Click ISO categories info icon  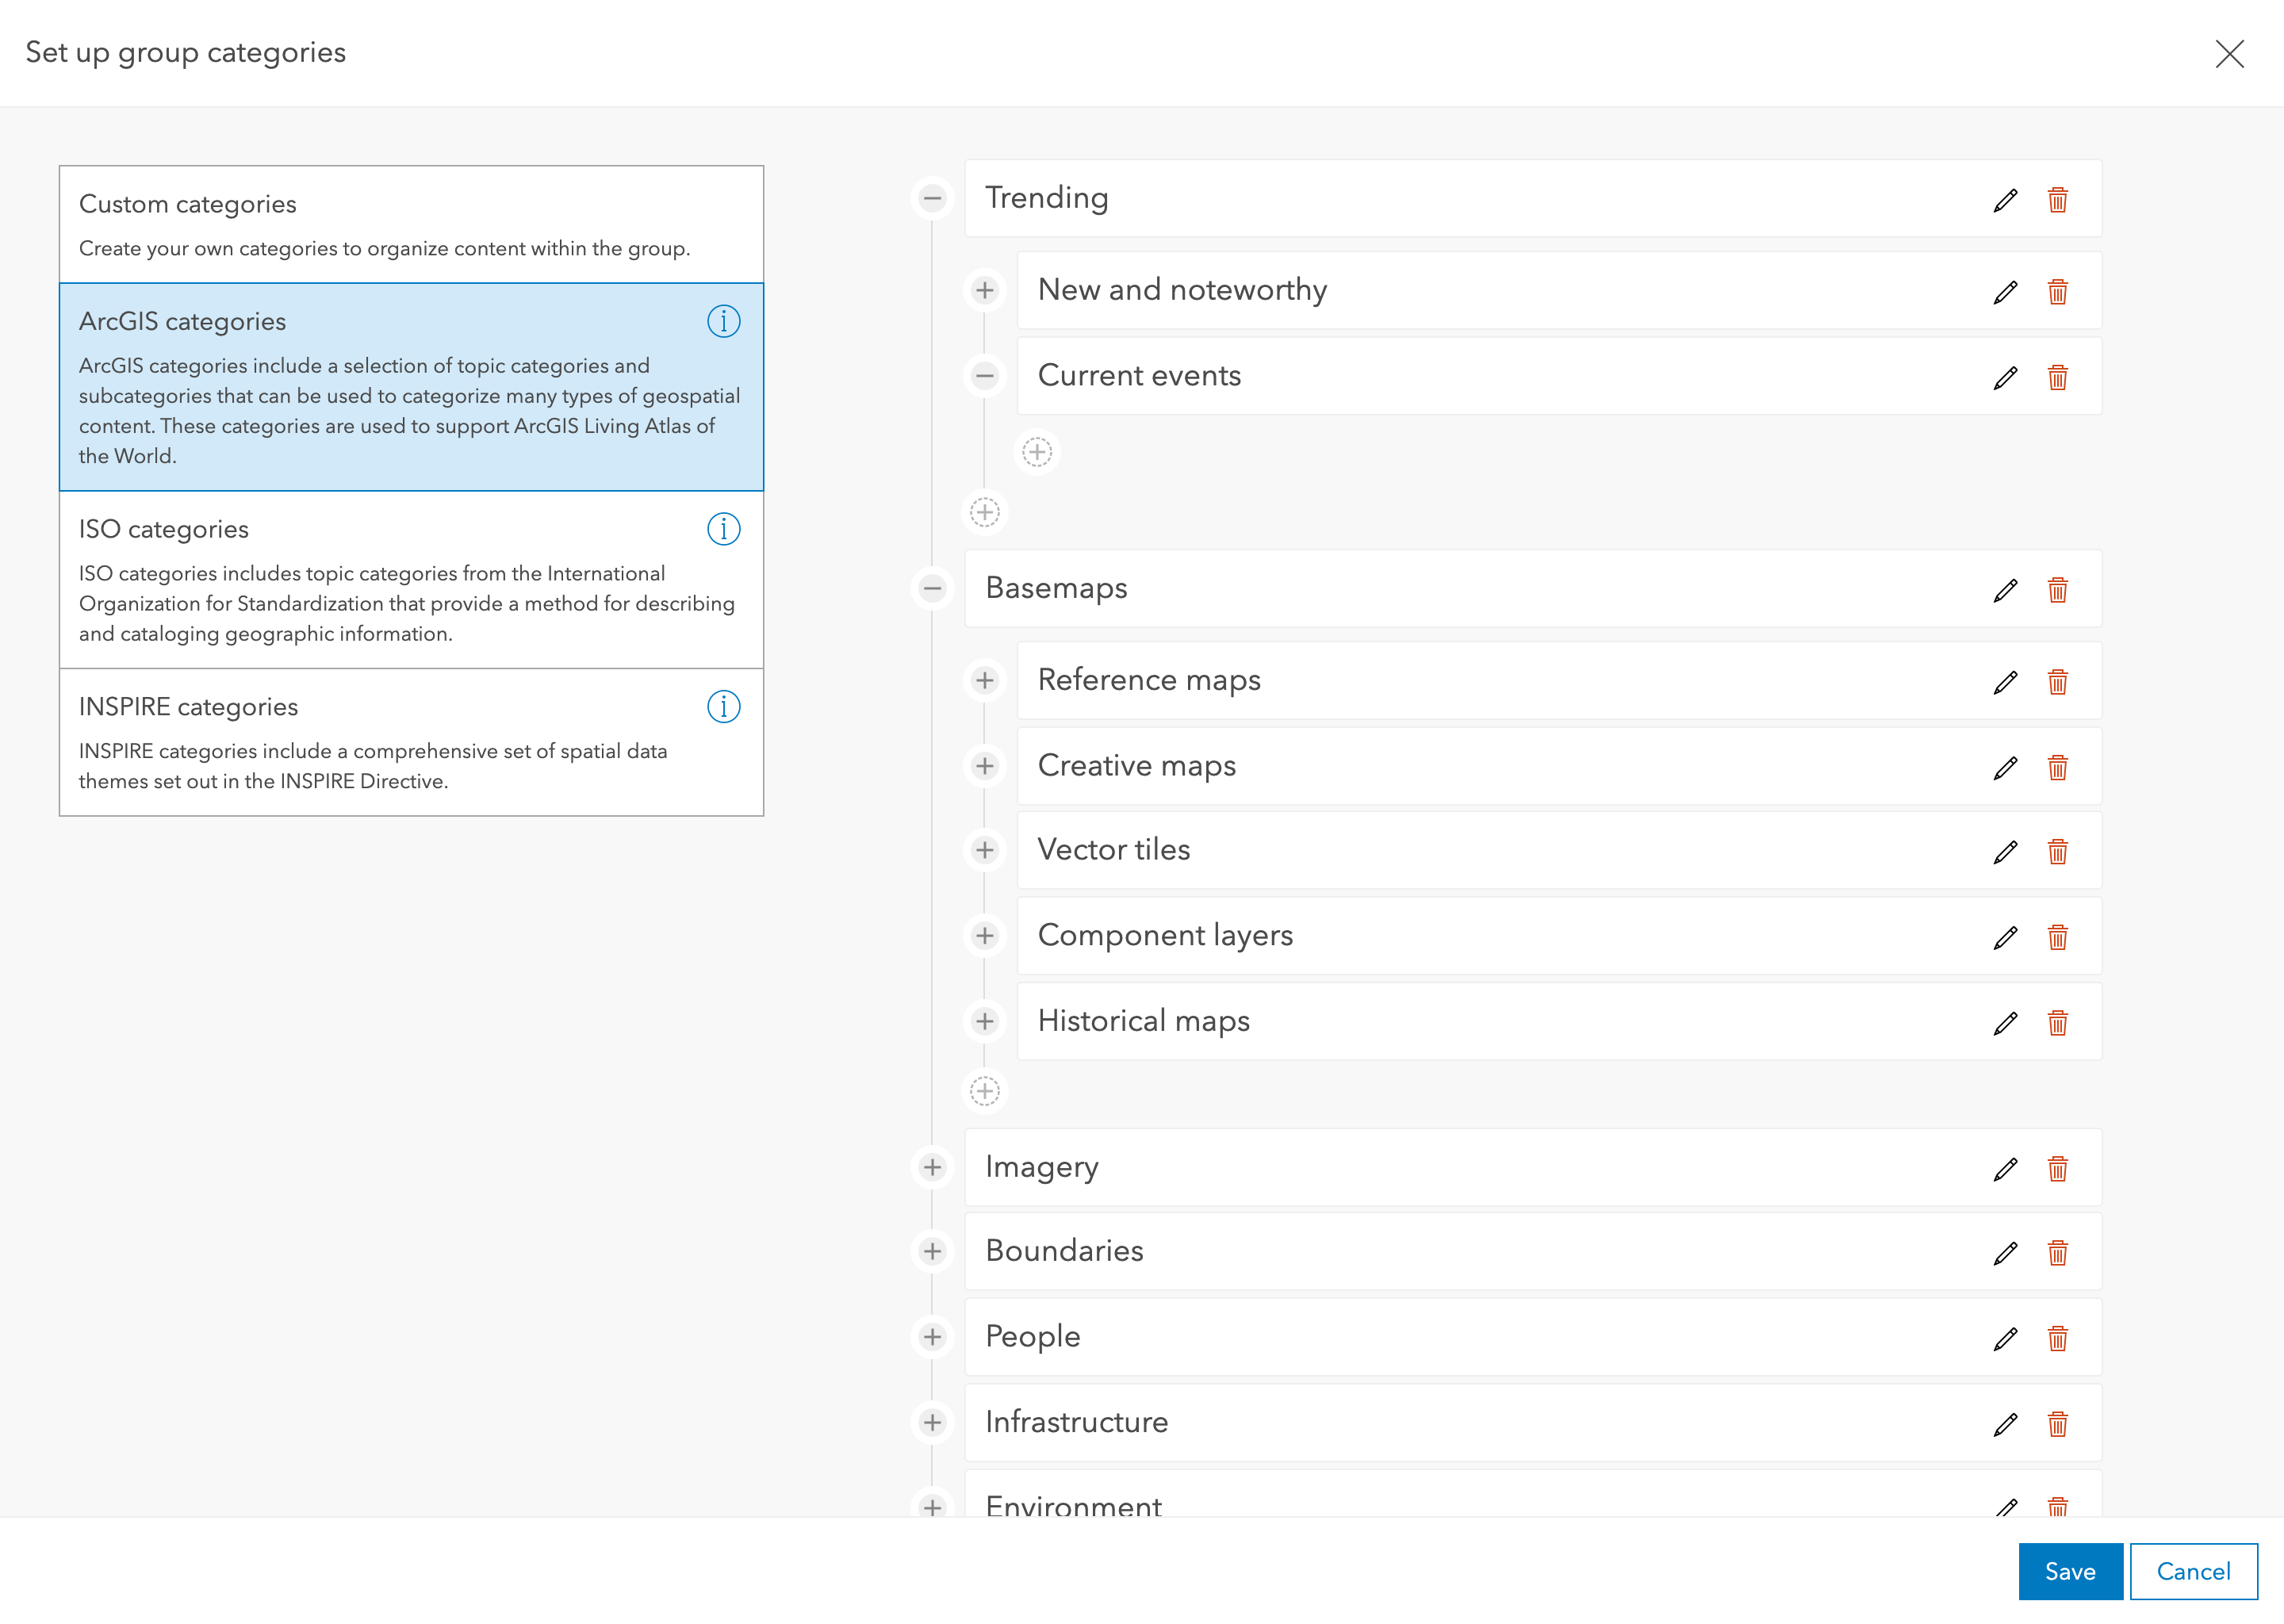[723, 529]
